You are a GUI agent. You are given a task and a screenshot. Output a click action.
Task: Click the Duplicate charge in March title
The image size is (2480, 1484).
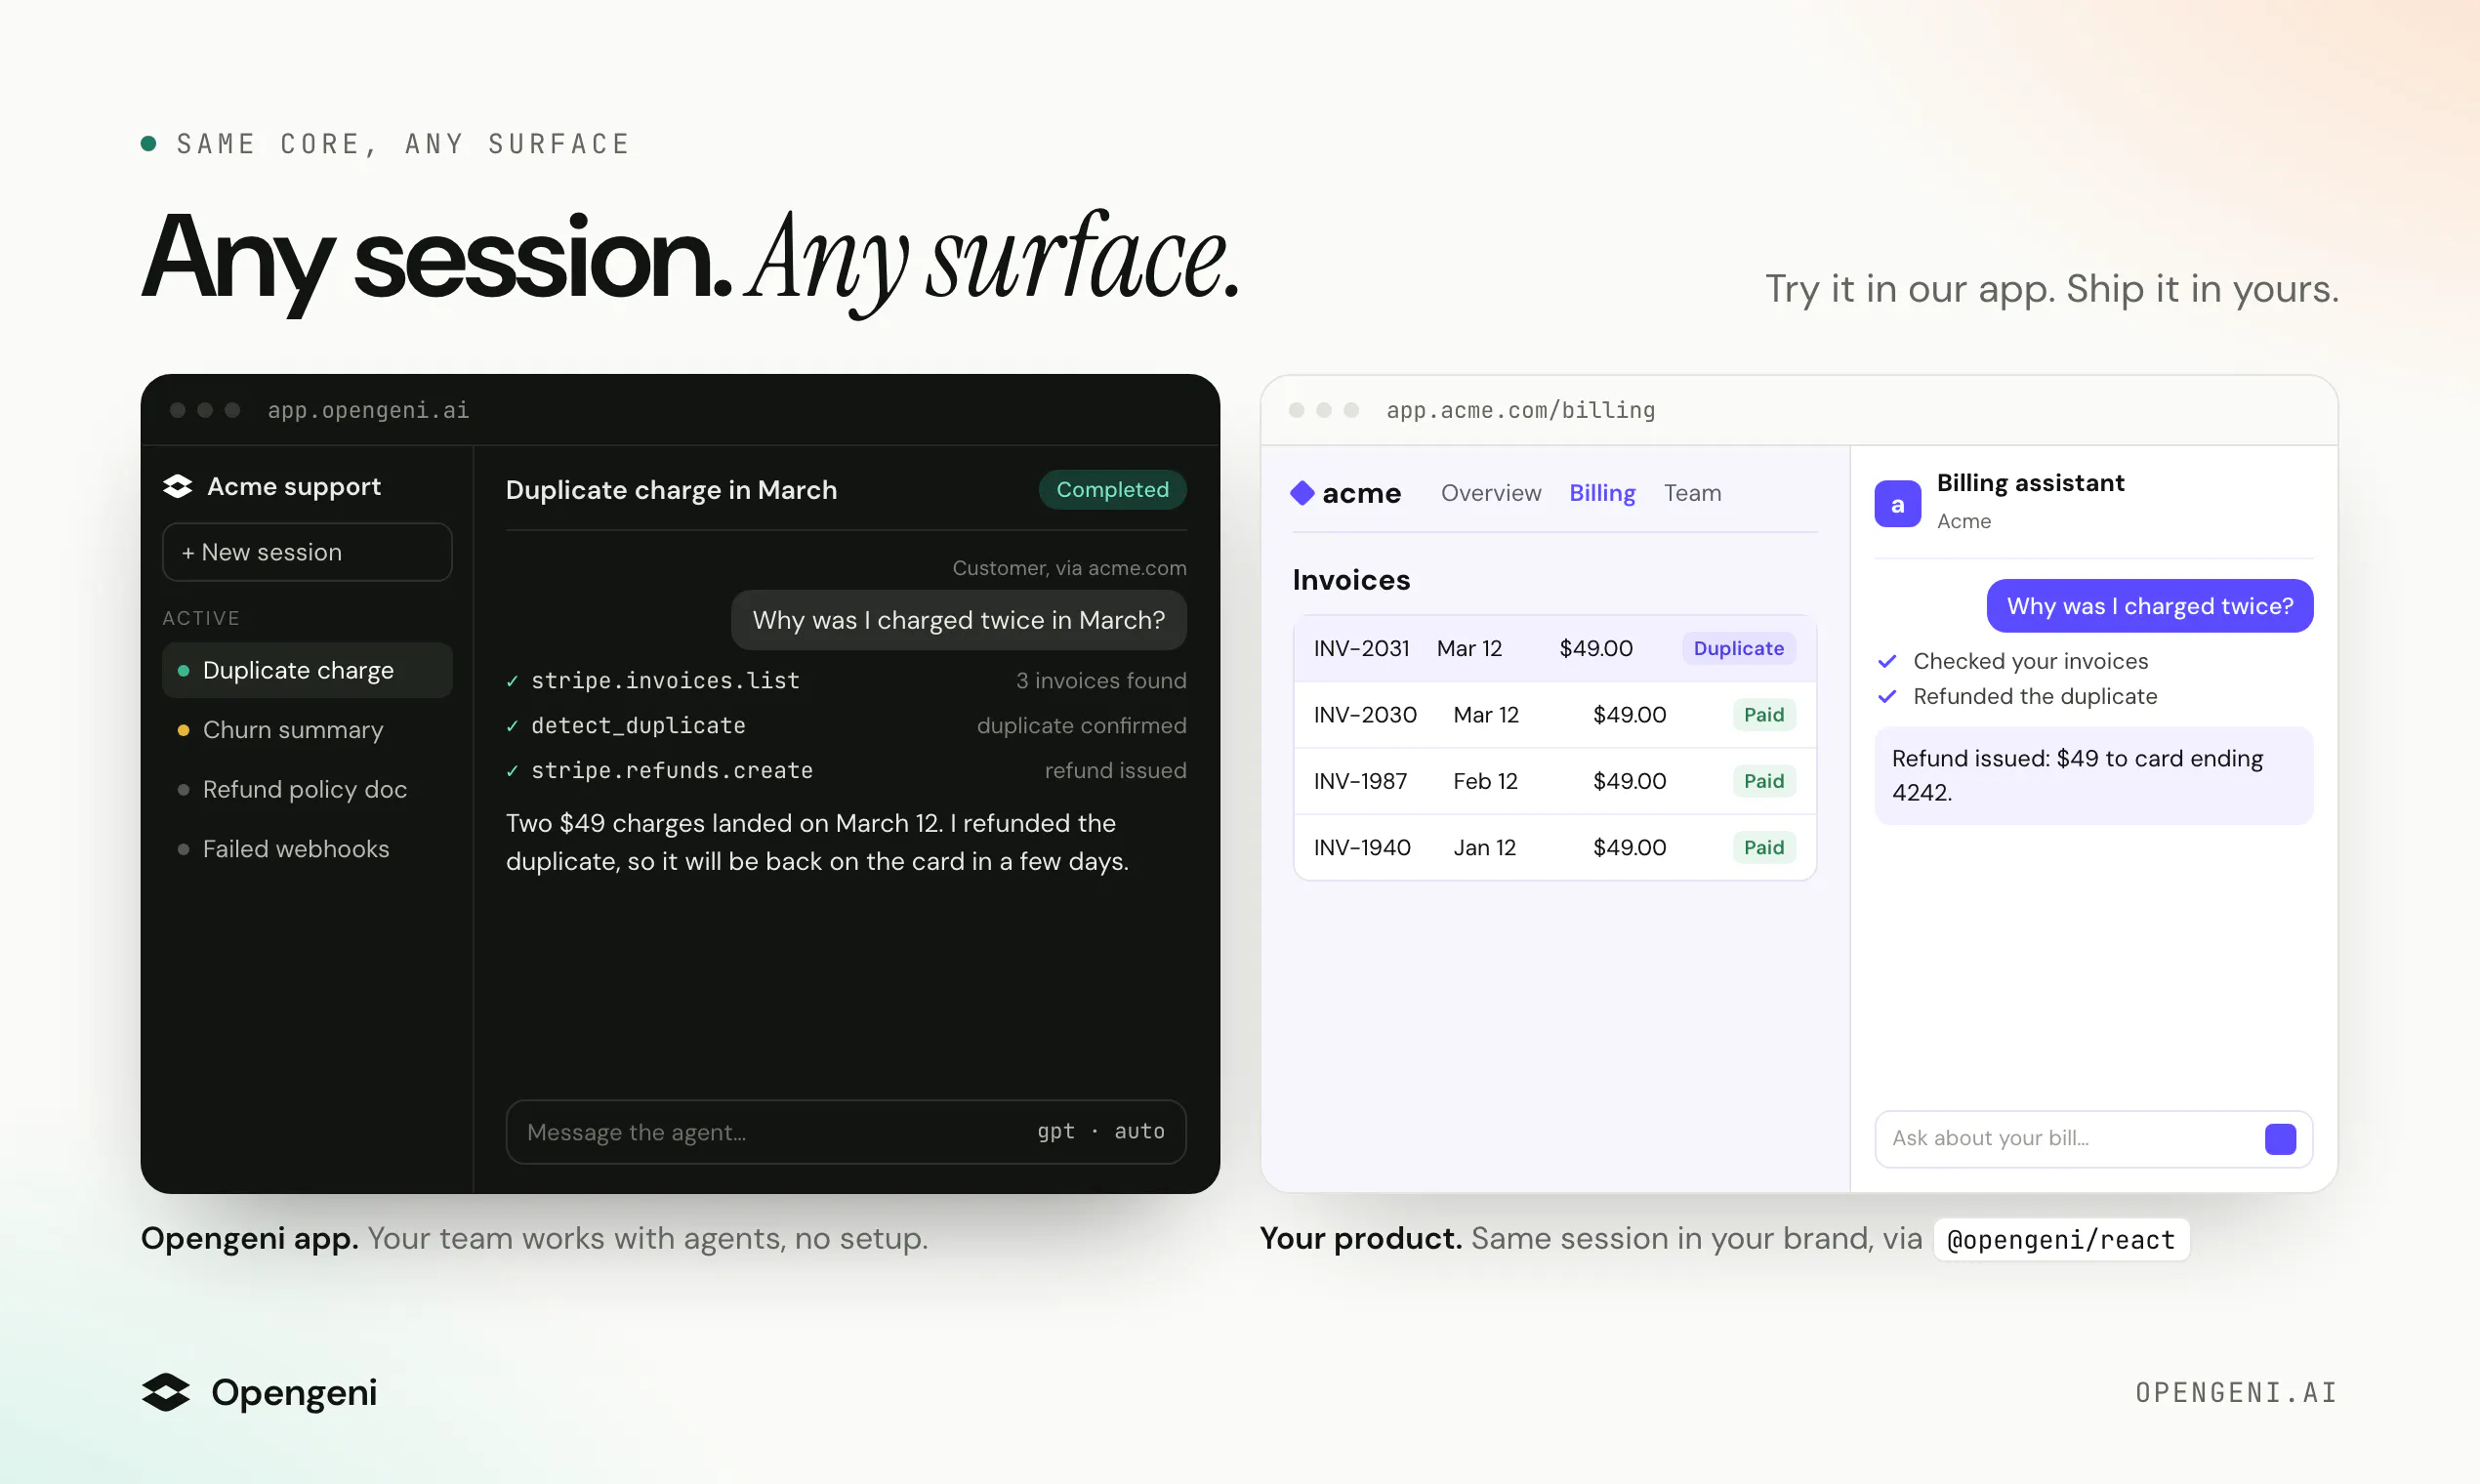671,490
